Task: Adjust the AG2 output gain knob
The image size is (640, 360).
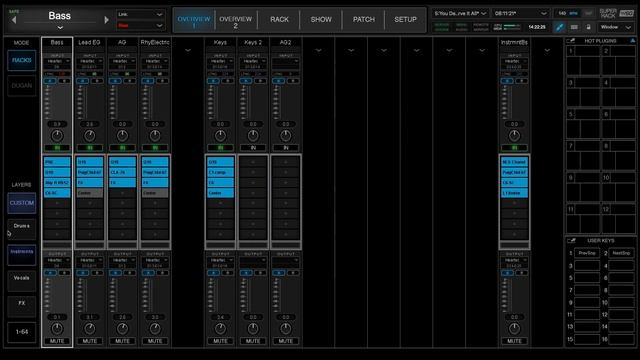Action: pyautogui.click(x=286, y=329)
